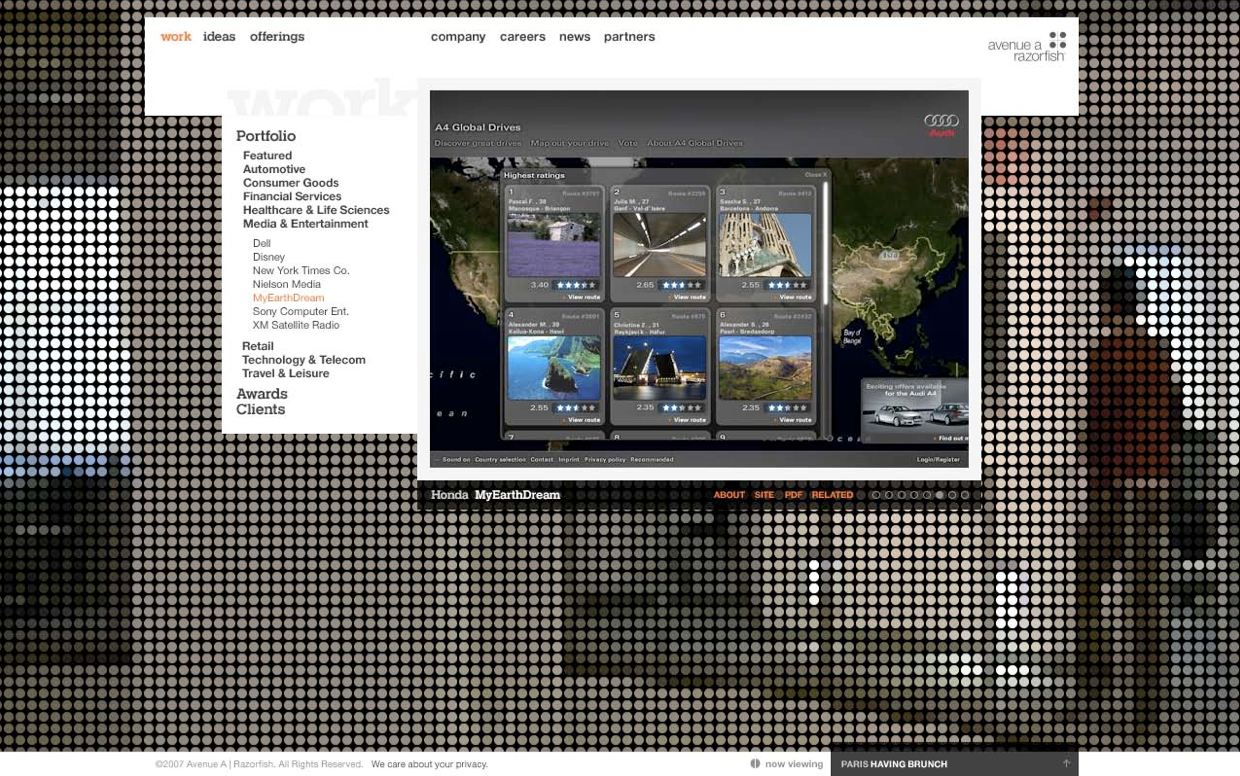
Task: Open the ideas menu
Action: coord(219,37)
